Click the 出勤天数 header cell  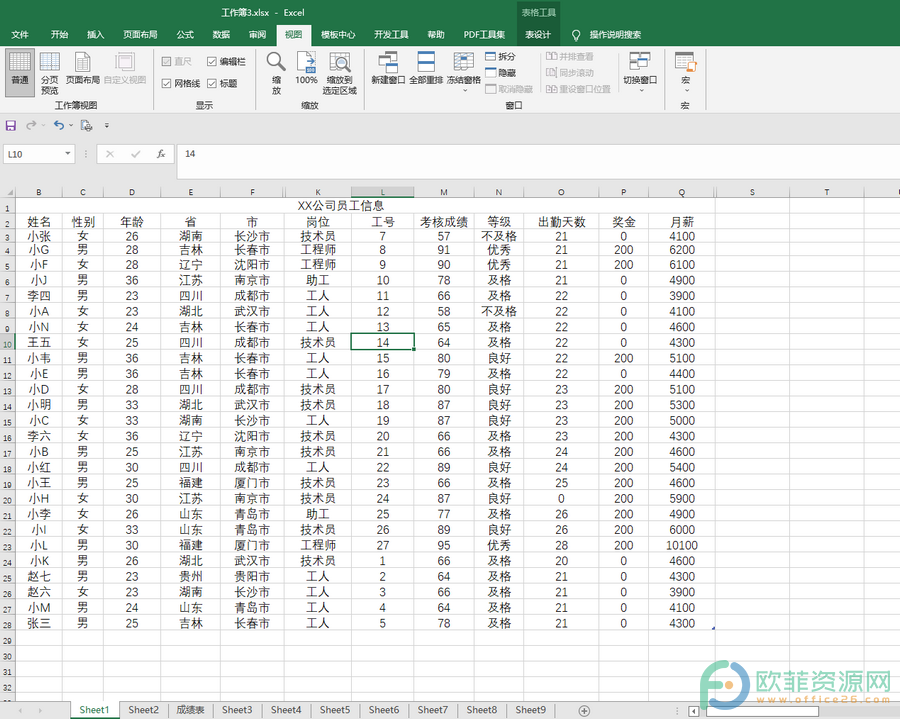tap(561, 222)
